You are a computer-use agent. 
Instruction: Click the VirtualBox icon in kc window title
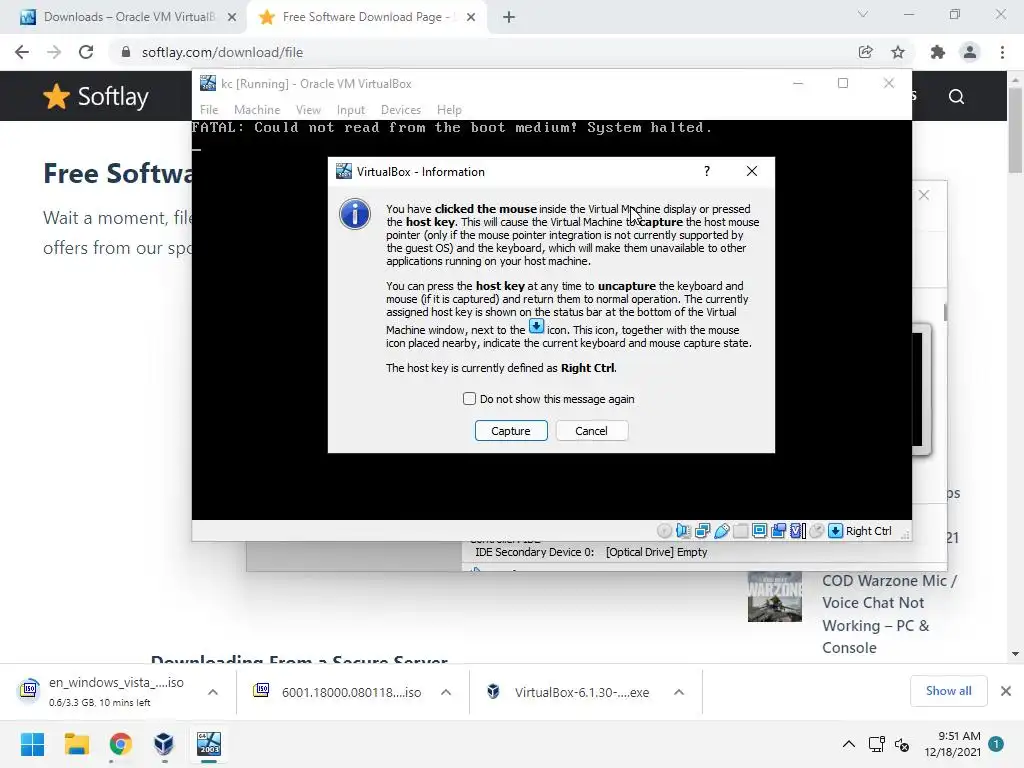pyautogui.click(x=208, y=84)
